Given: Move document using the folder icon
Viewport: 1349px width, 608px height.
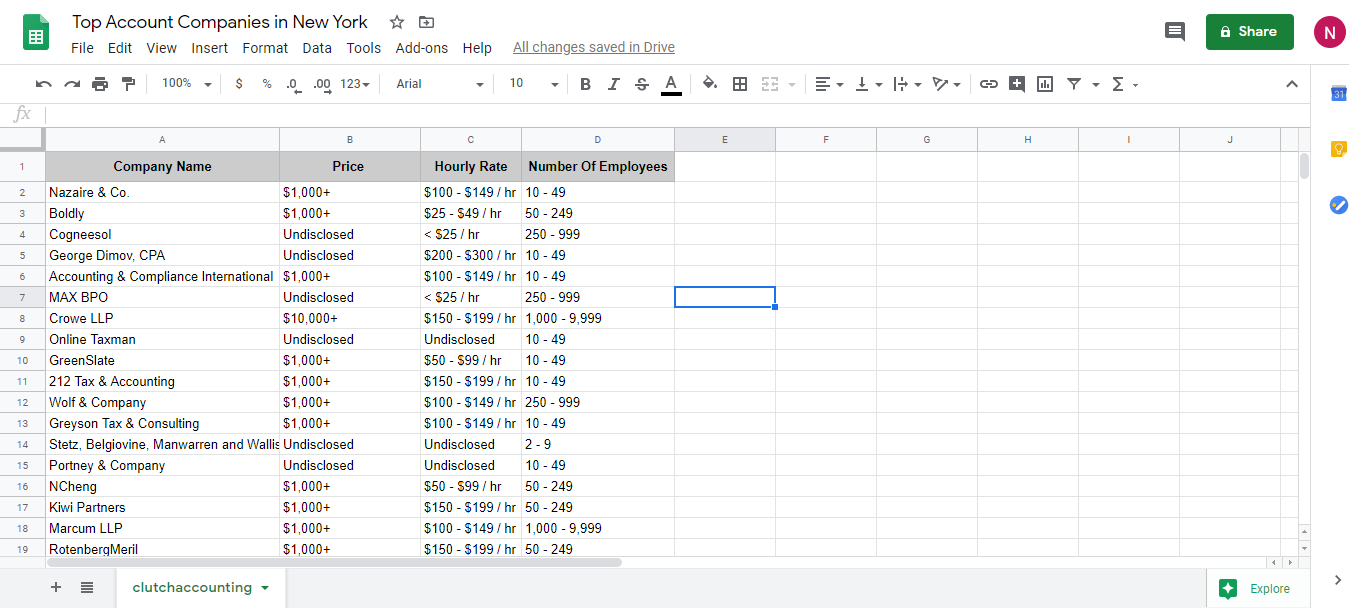Looking at the screenshot, I should [x=427, y=22].
